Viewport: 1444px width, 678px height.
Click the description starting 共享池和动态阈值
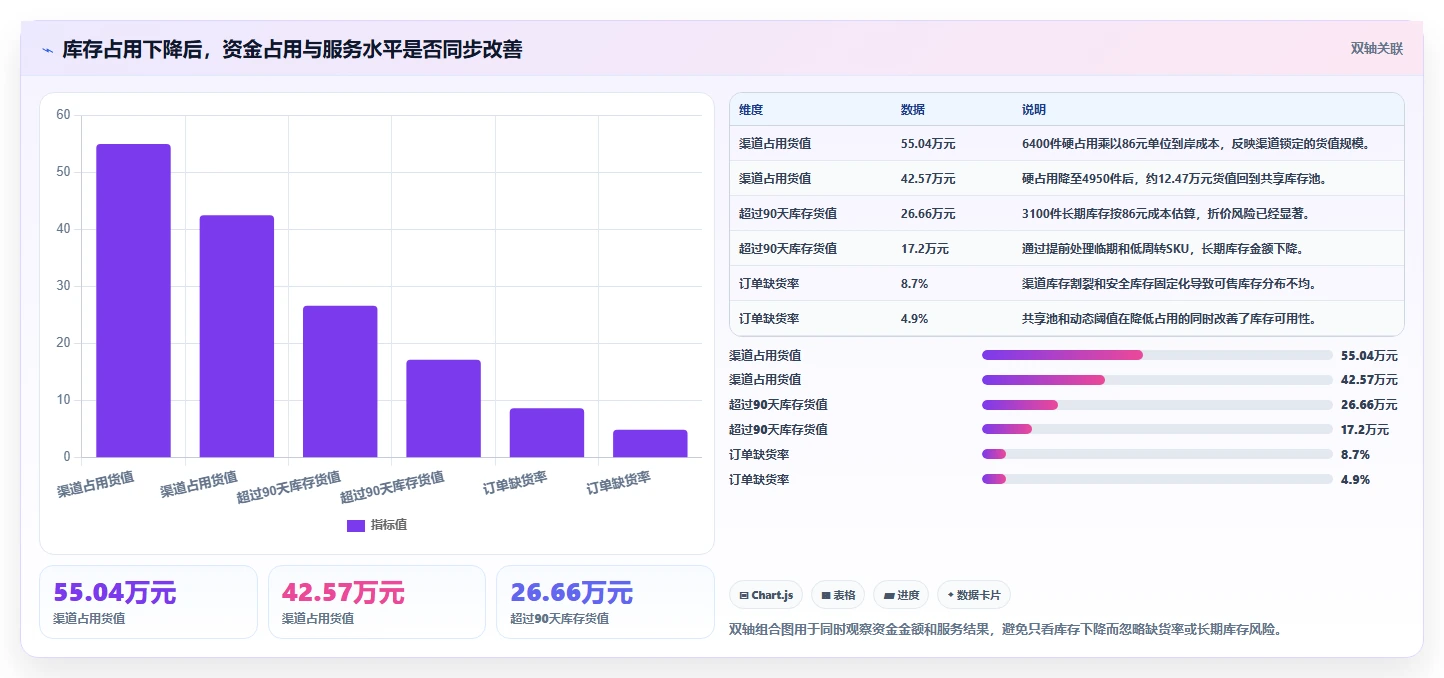[1168, 319]
